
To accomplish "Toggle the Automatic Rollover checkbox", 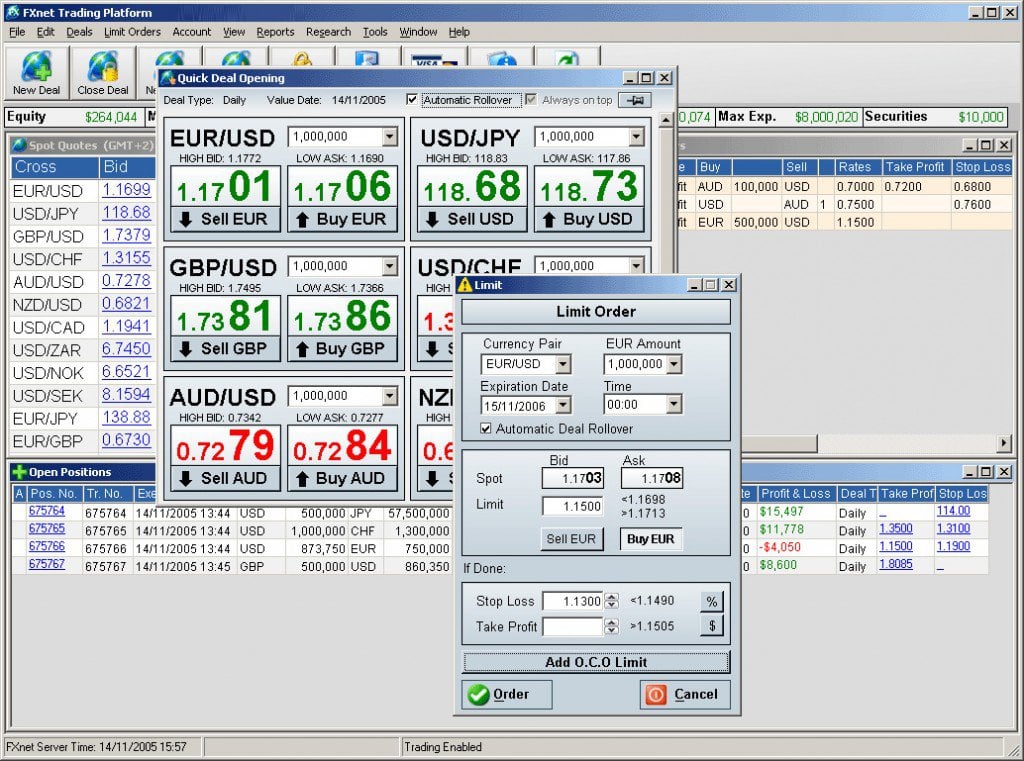I will point(411,100).
